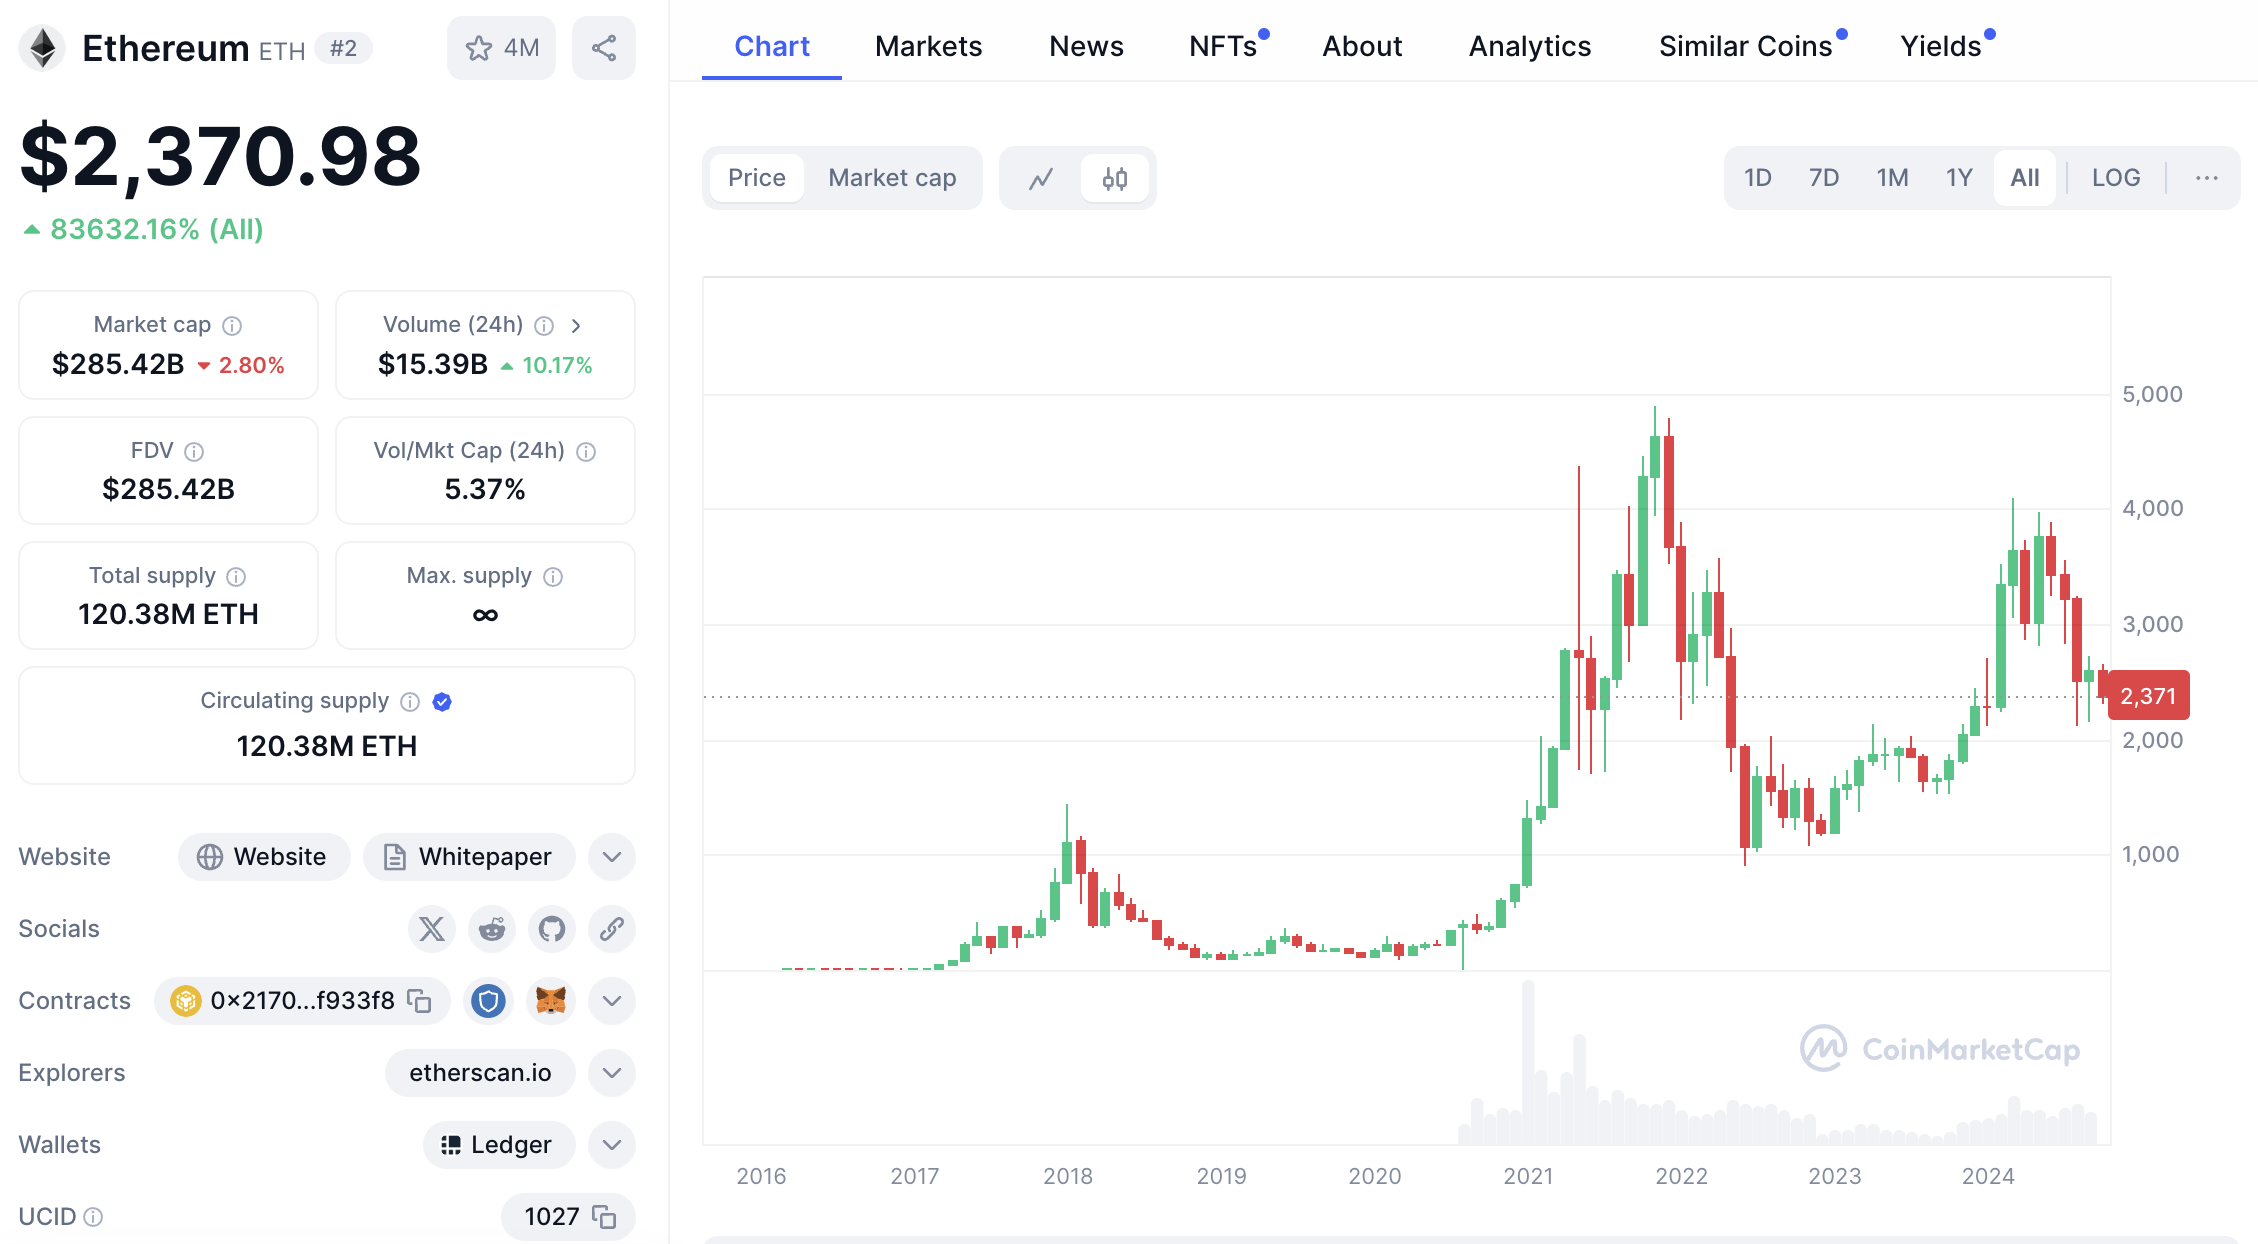Click the $285.42B Market cap value
The width and height of the screenshot is (2258, 1244).
[118, 365]
